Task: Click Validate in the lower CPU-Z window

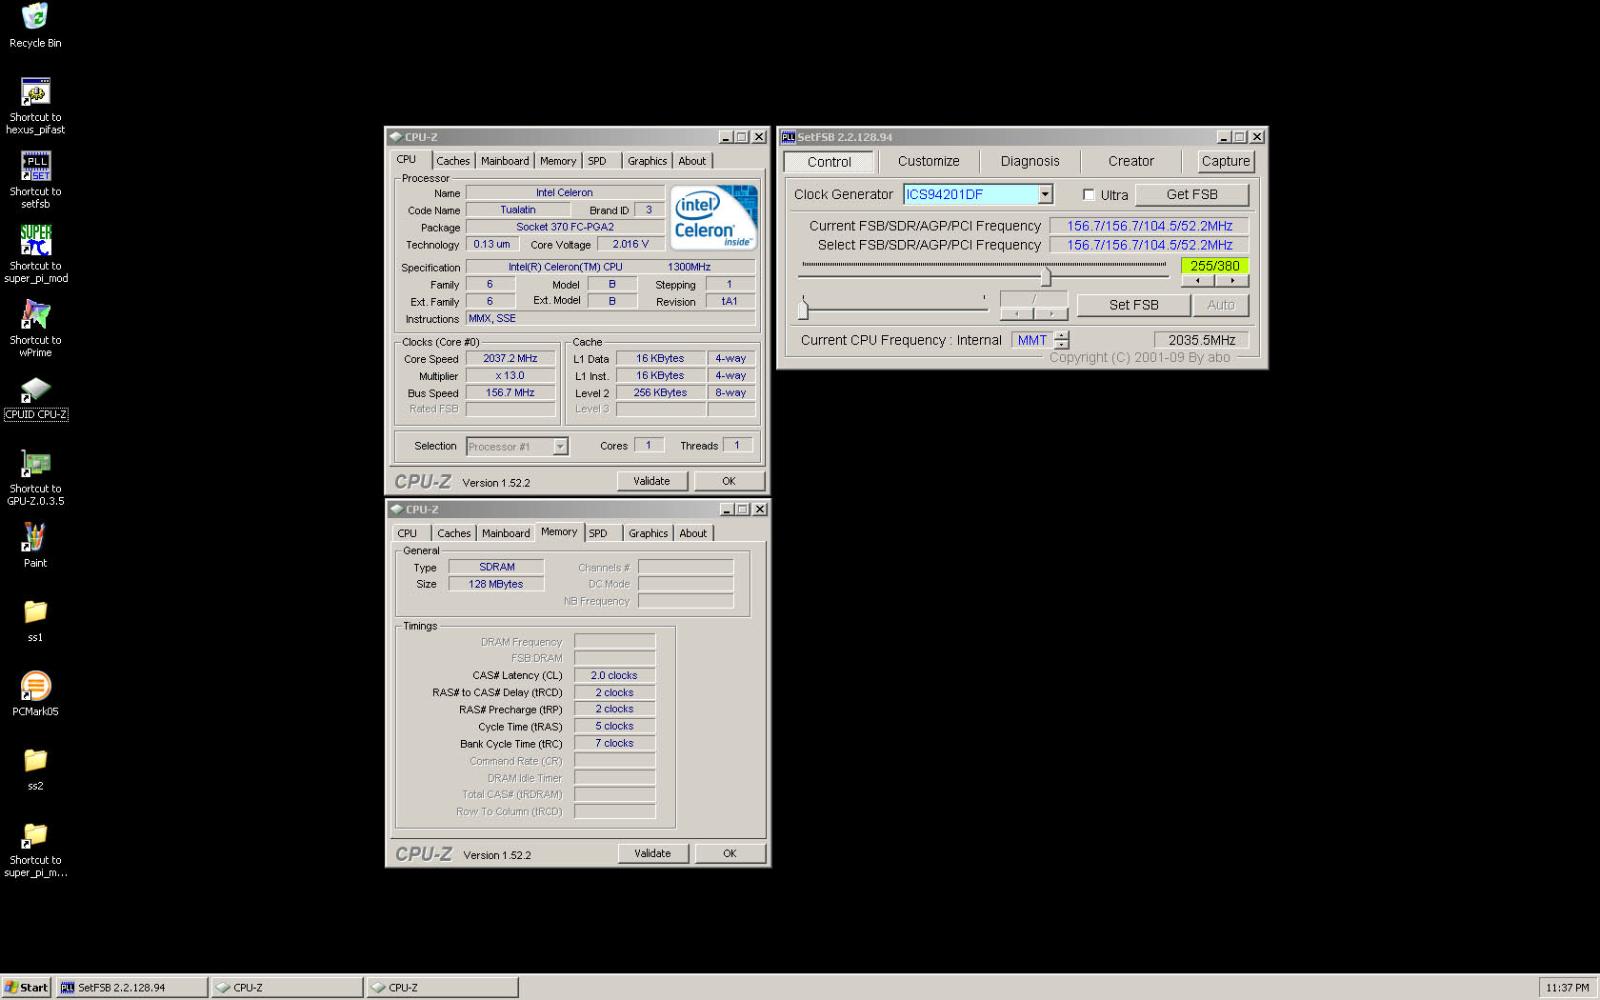Action: [x=652, y=853]
